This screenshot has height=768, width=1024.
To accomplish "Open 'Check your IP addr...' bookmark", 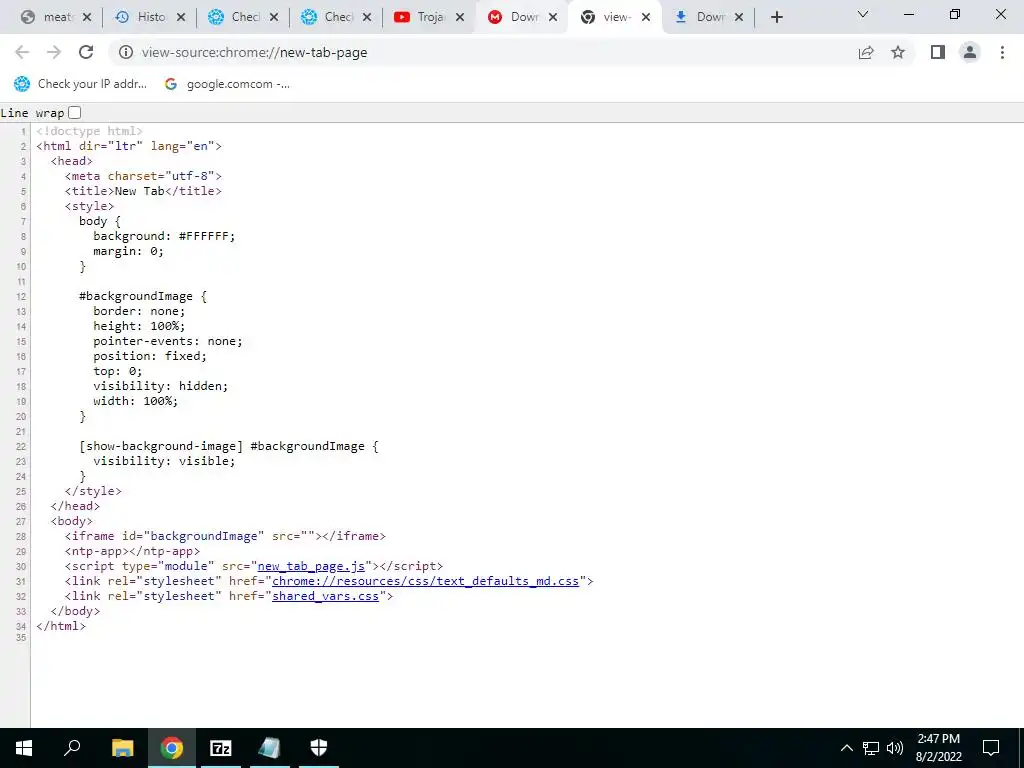I will [80, 84].
